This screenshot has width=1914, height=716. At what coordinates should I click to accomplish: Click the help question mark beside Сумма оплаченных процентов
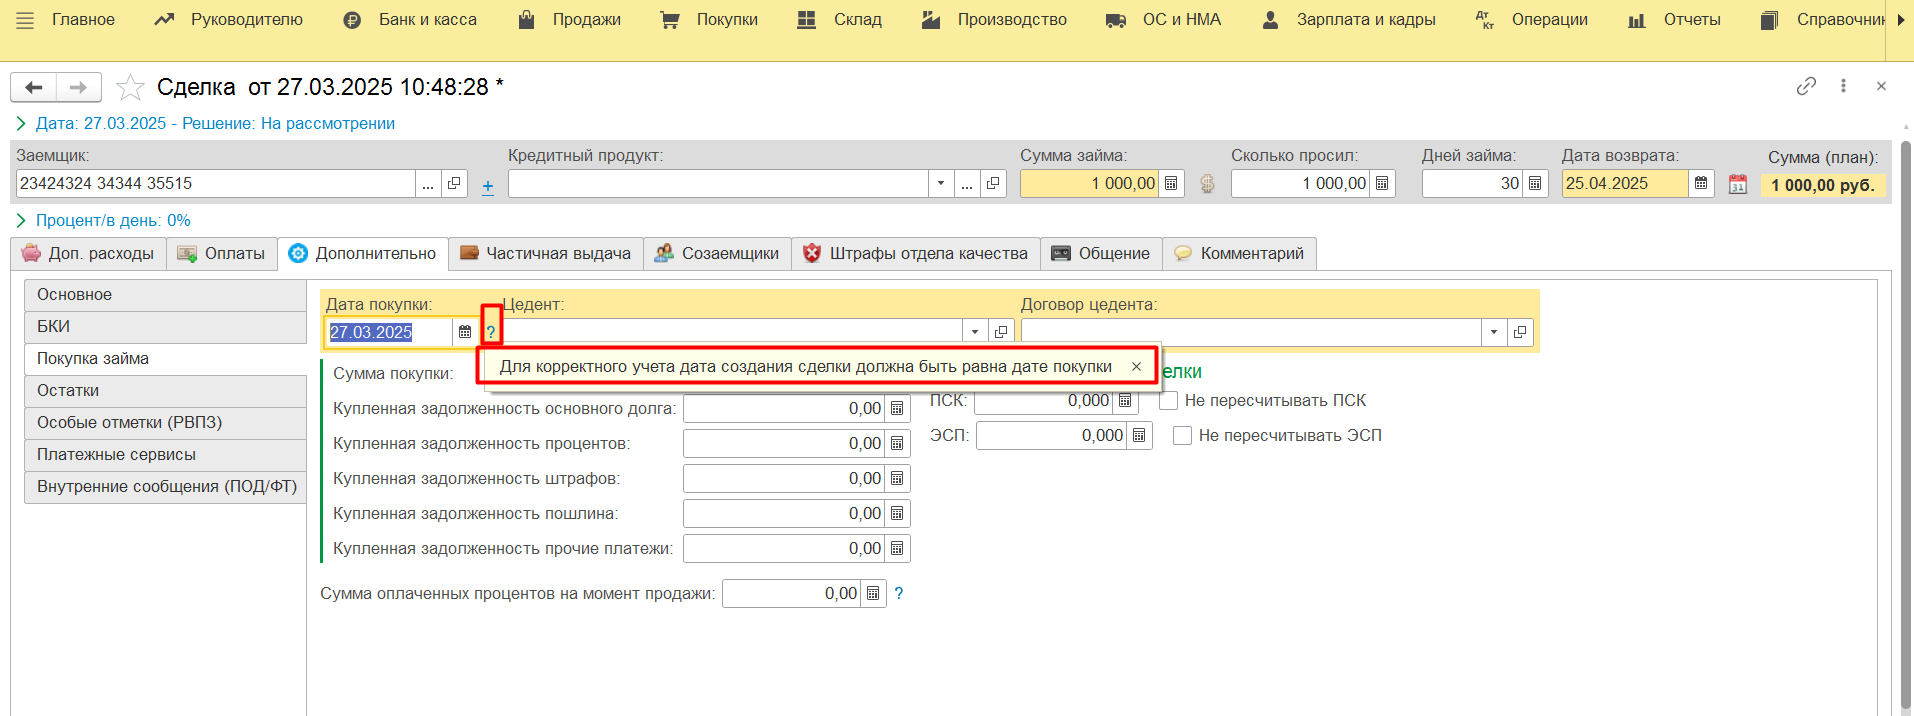(899, 593)
